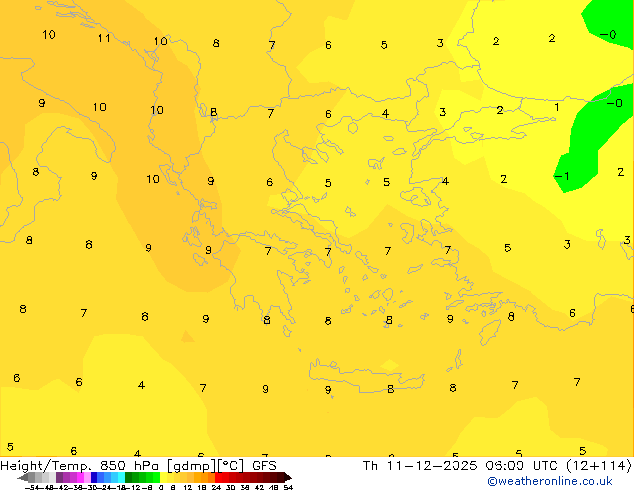Click the gray arrow at legend's left end
The height and width of the screenshot is (490, 634).
click(x=22, y=478)
